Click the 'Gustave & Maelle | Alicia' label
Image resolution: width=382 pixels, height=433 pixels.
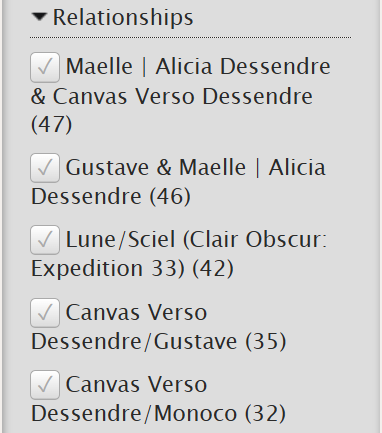[x=196, y=167]
